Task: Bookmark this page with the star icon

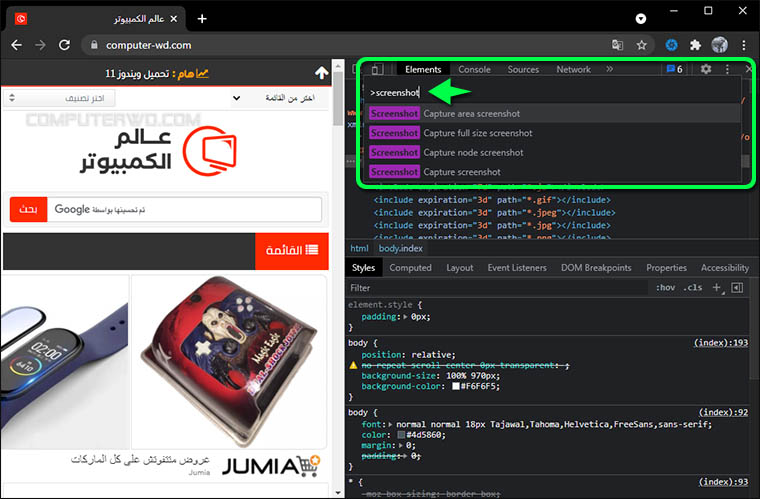Action: point(642,45)
